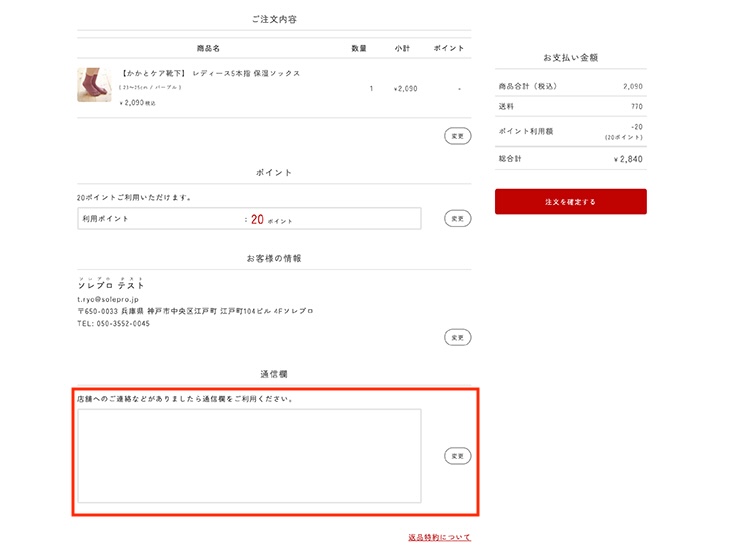750x550 pixels.
Task: Click the customer name ソレプロ テスト
Action: click(x=111, y=286)
